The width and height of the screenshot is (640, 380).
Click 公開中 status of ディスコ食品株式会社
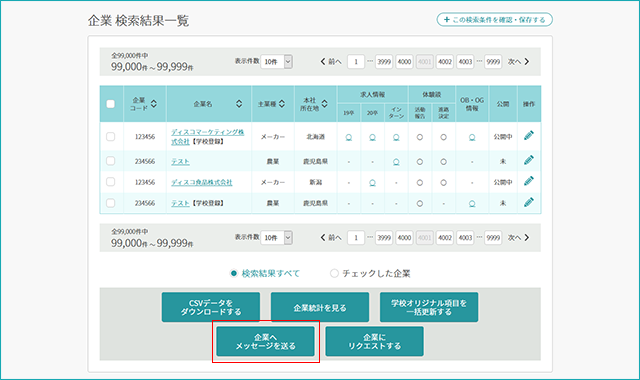point(503,182)
